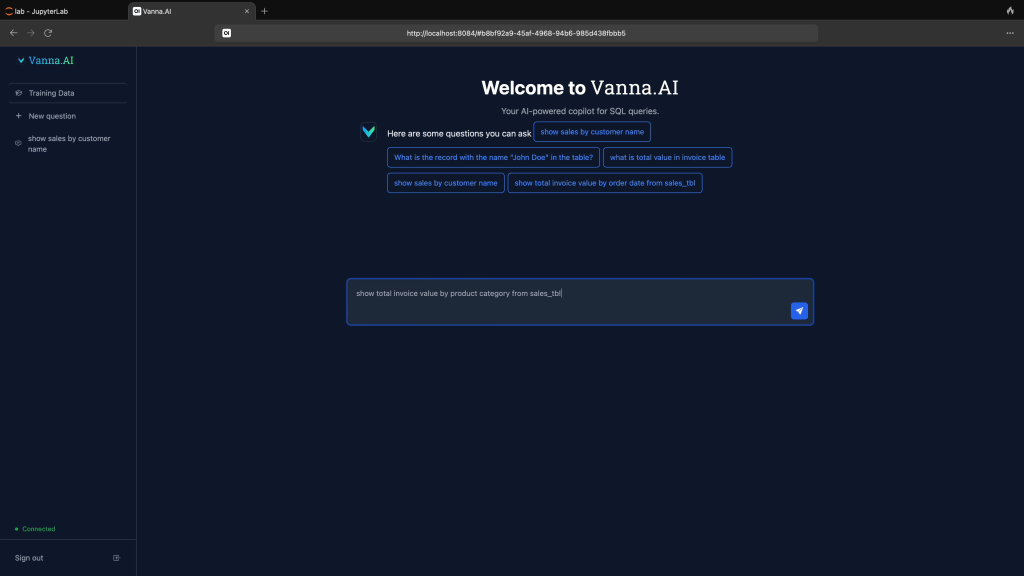
Task: Click the Vanna avatar beside suggested questions
Action: [x=369, y=132]
